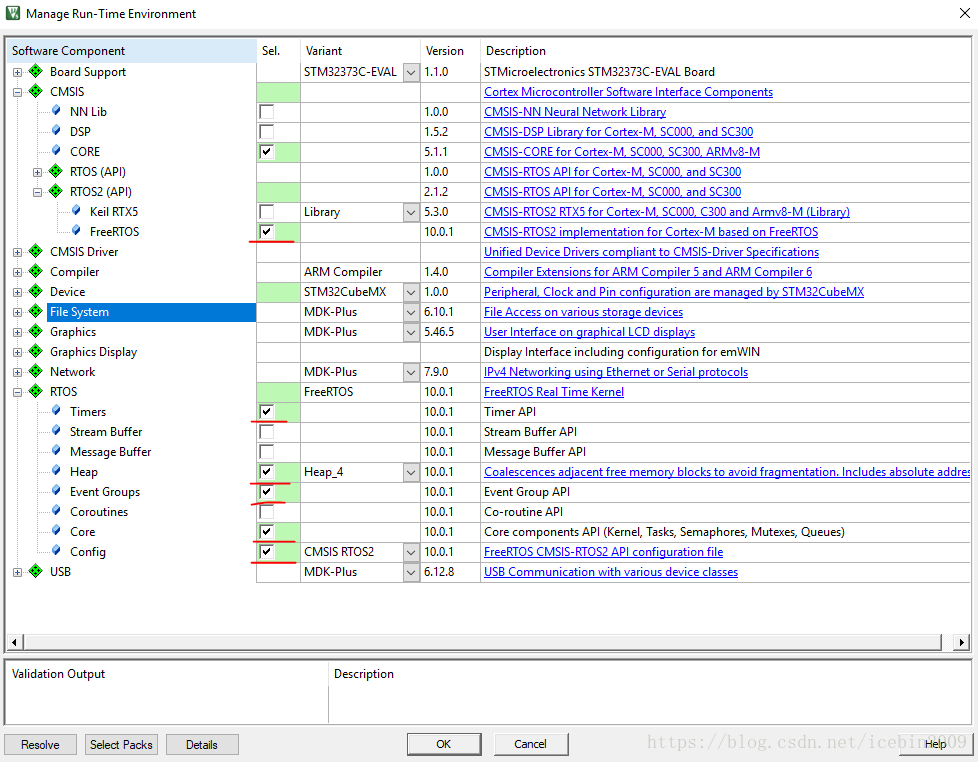
Task: Enable the NN Lib checkbox
Action: click(x=267, y=112)
